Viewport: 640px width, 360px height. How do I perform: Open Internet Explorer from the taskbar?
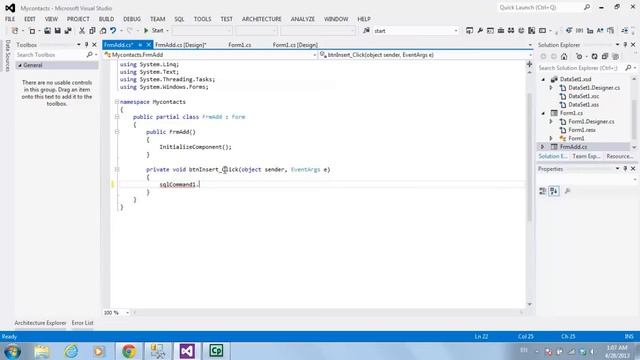pos(71,351)
